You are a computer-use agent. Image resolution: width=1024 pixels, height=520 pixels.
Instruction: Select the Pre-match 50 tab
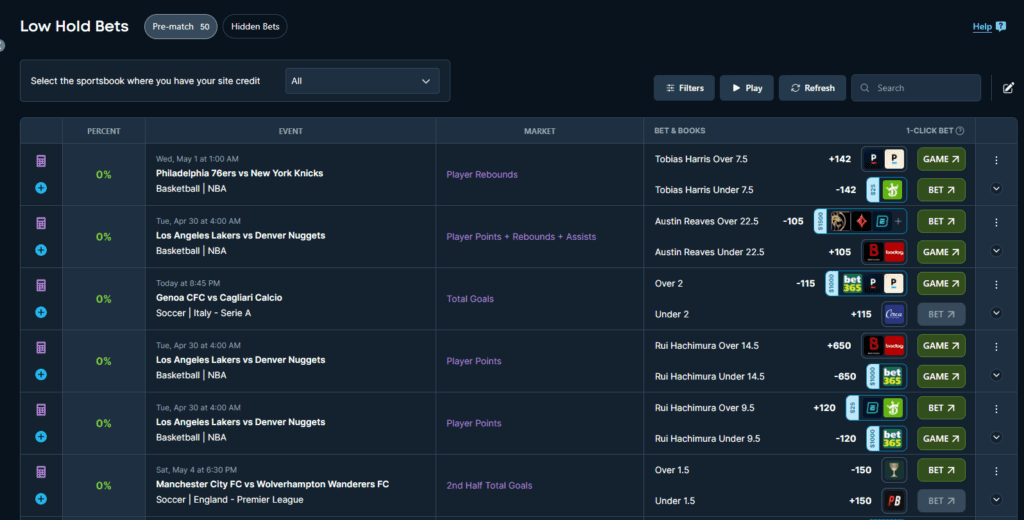pyautogui.click(x=181, y=27)
